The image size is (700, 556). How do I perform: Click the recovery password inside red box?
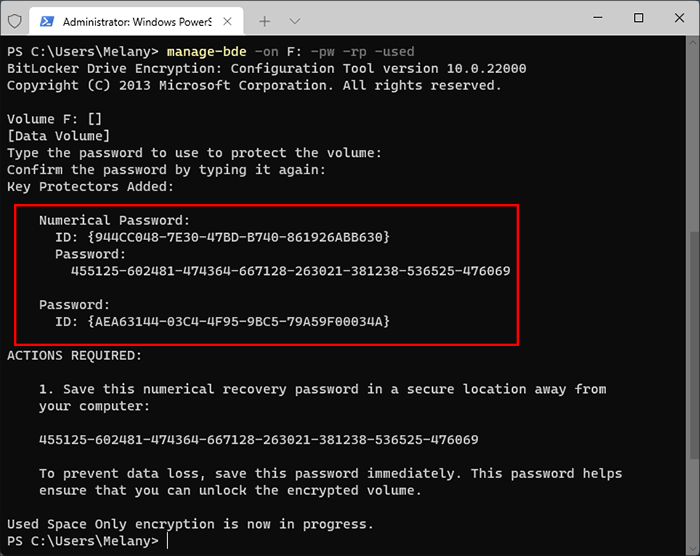coord(290,270)
